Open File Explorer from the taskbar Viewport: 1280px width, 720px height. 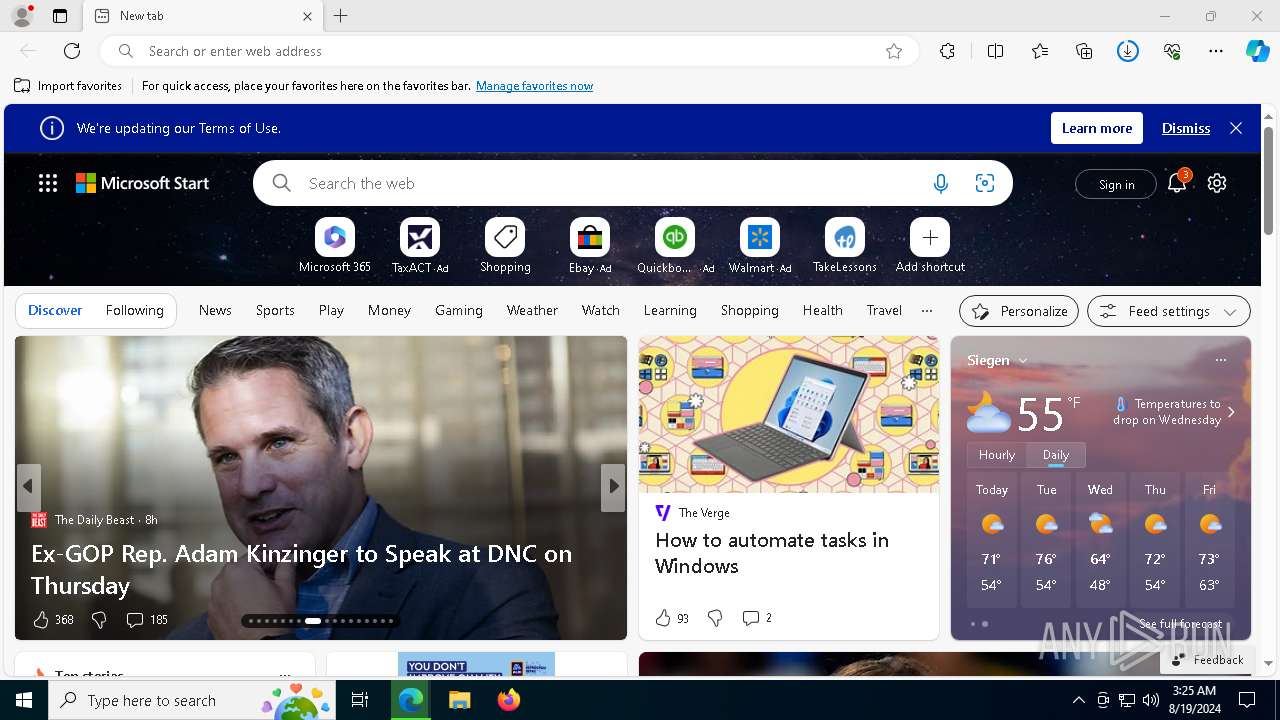[460, 700]
